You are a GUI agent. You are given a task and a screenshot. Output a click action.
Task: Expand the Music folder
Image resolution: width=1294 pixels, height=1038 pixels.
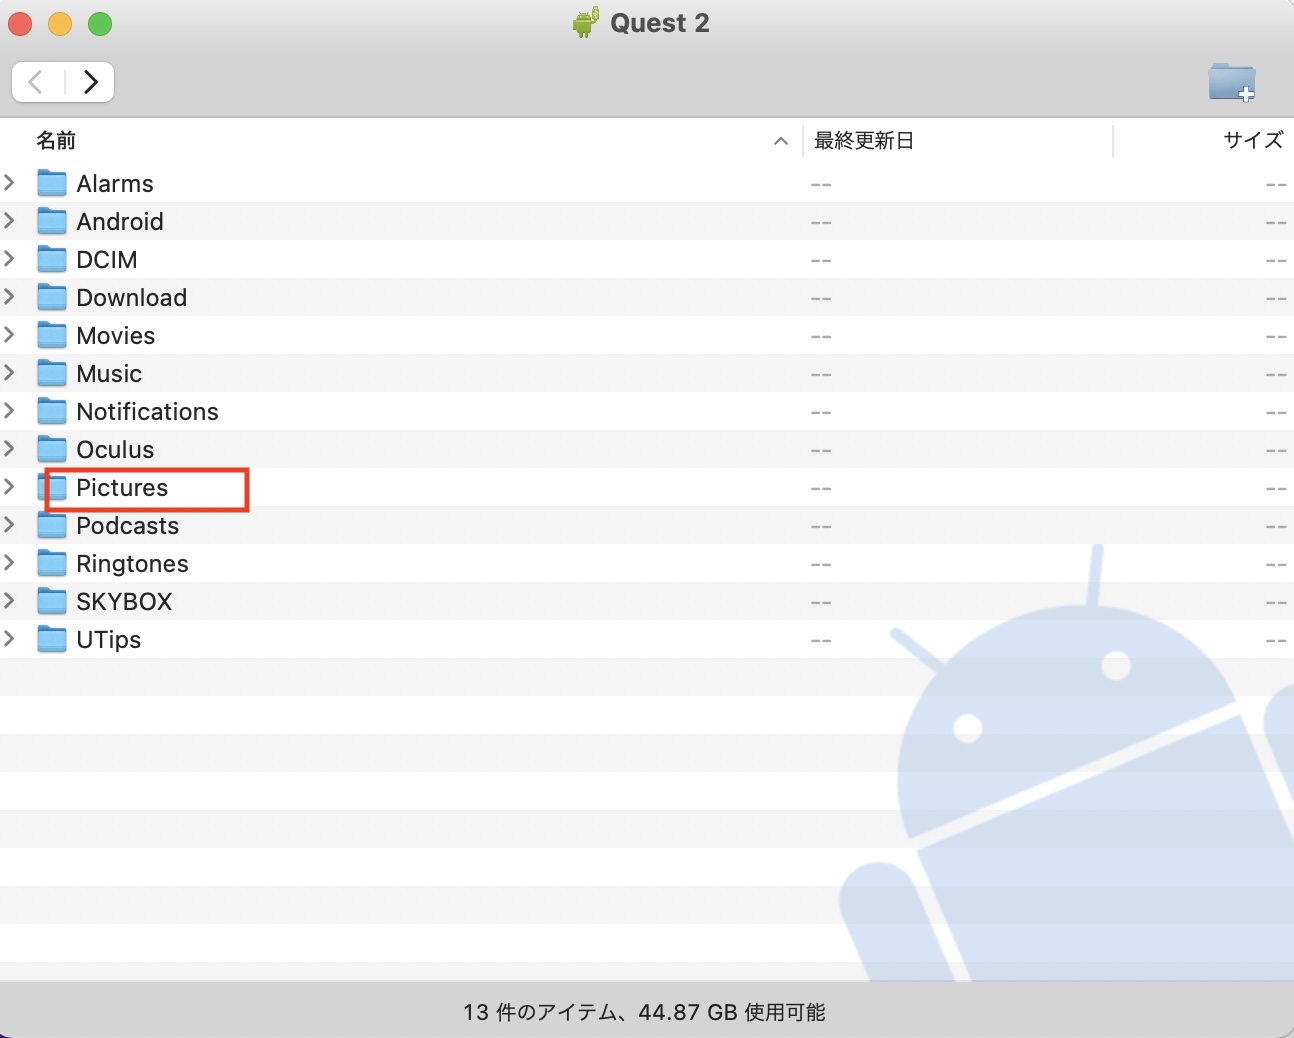pos(10,372)
